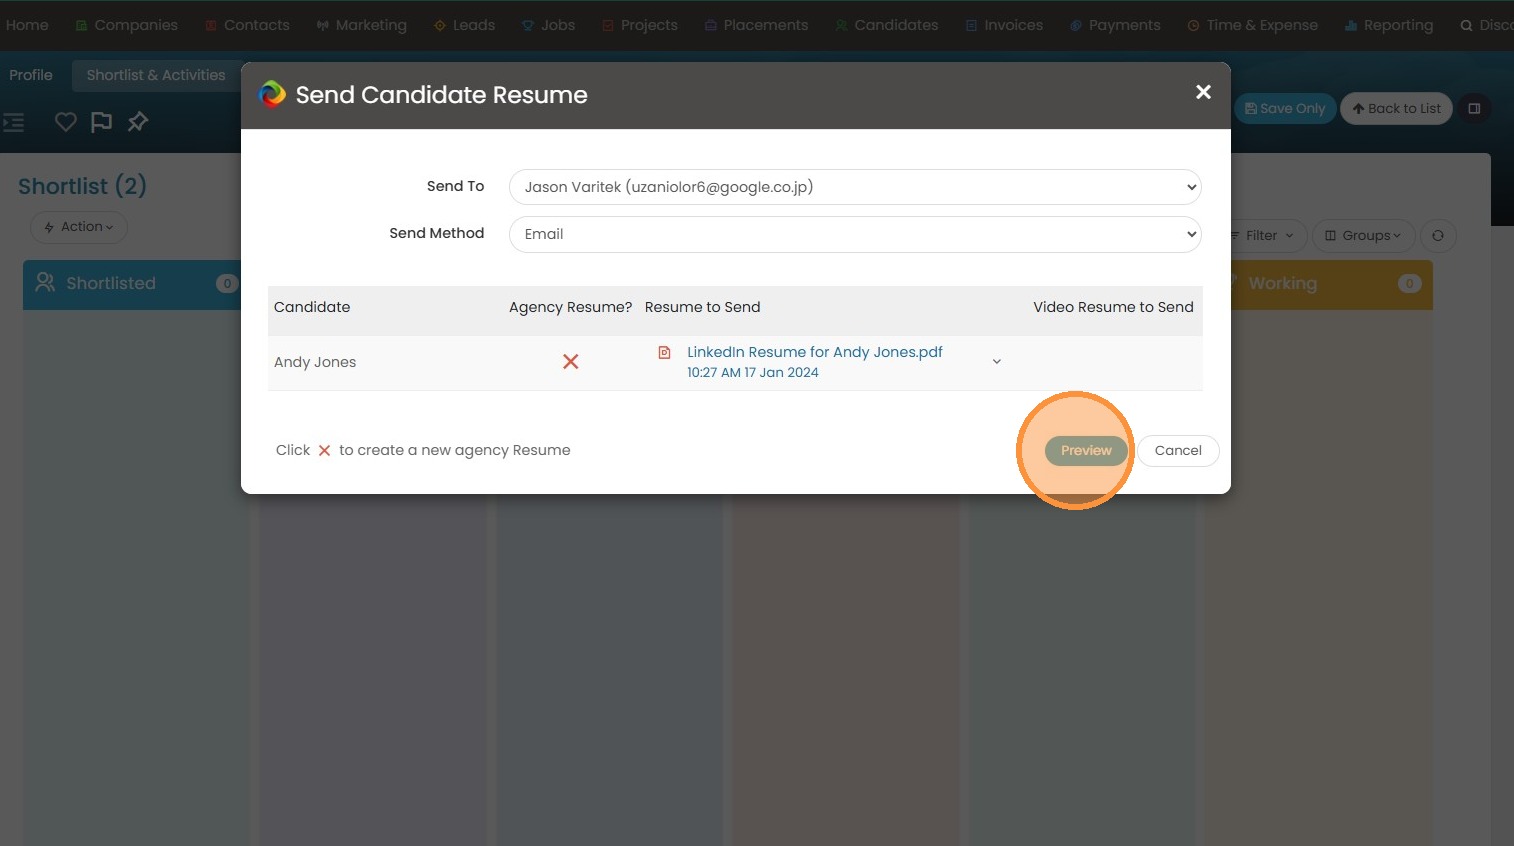Viewport: 1514px width, 846px height.
Task: Click the red X agency resume icon for Andy Jones
Action: pos(571,362)
